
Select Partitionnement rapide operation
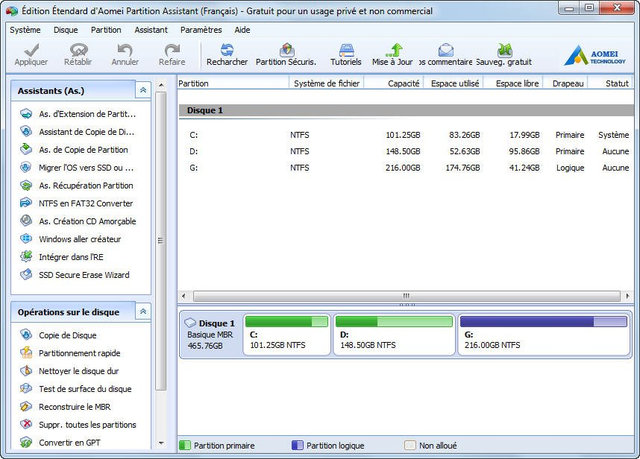click(70, 353)
